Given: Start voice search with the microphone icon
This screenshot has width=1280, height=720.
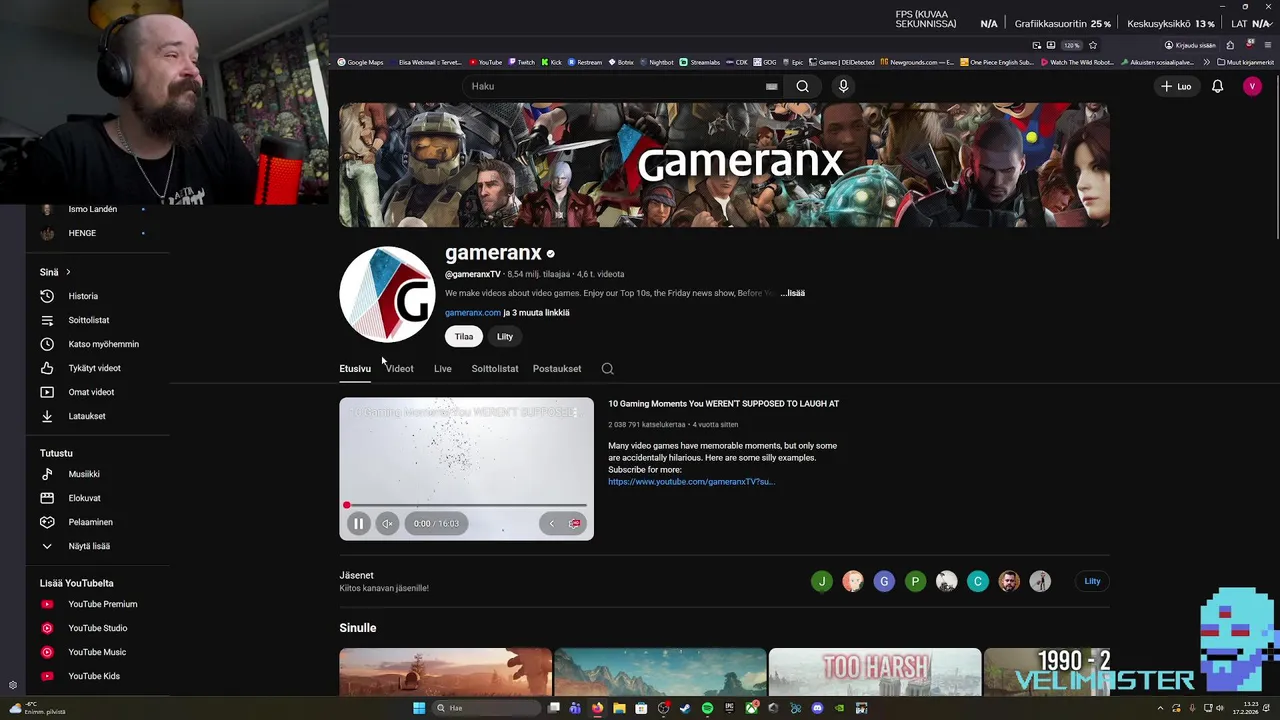Looking at the screenshot, I should [843, 86].
